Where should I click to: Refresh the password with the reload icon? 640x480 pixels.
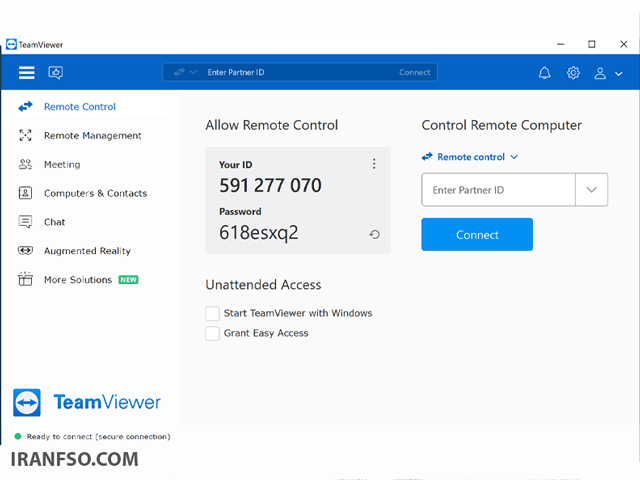(374, 234)
